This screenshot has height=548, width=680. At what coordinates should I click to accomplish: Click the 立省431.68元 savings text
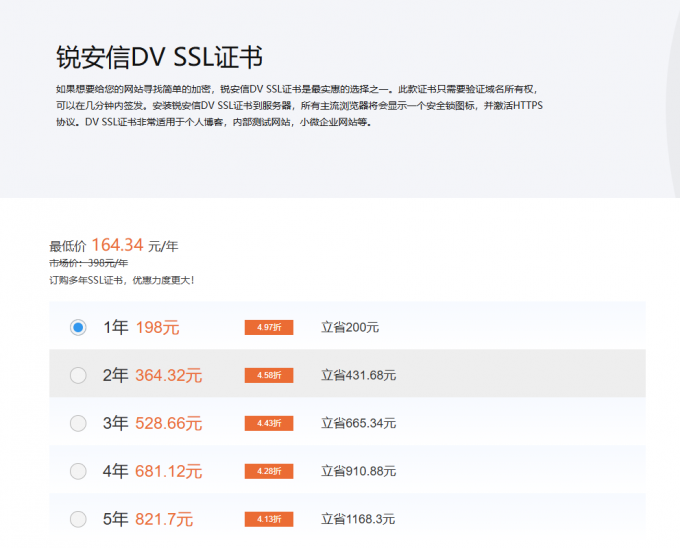click(358, 375)
